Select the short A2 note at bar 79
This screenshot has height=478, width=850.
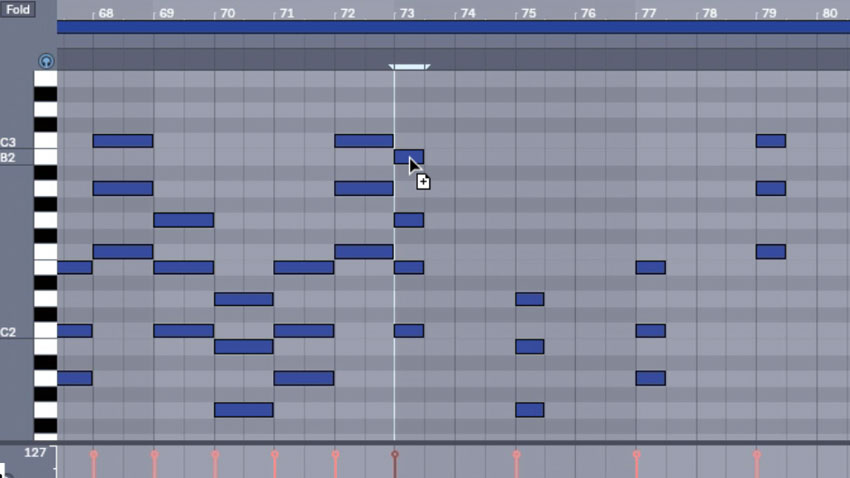771,189
